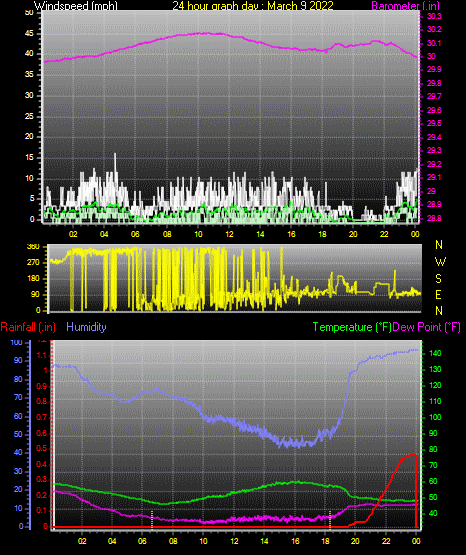Click the "29.6" barometer axis value
This screenshot has height=555, width=466.
coord(434,110)
